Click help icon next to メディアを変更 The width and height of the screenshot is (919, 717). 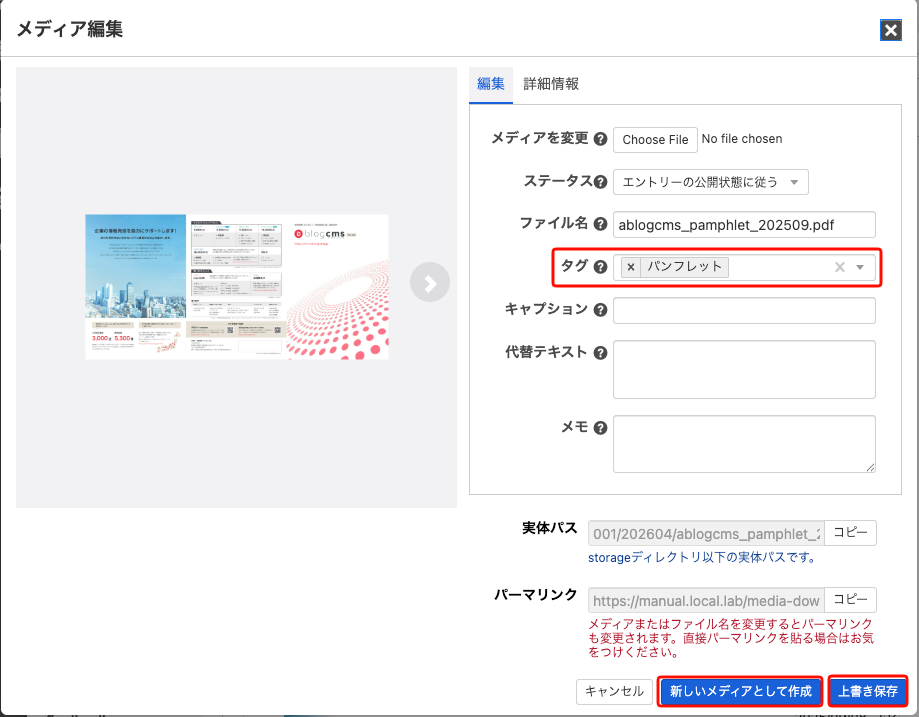pos(600,139)
